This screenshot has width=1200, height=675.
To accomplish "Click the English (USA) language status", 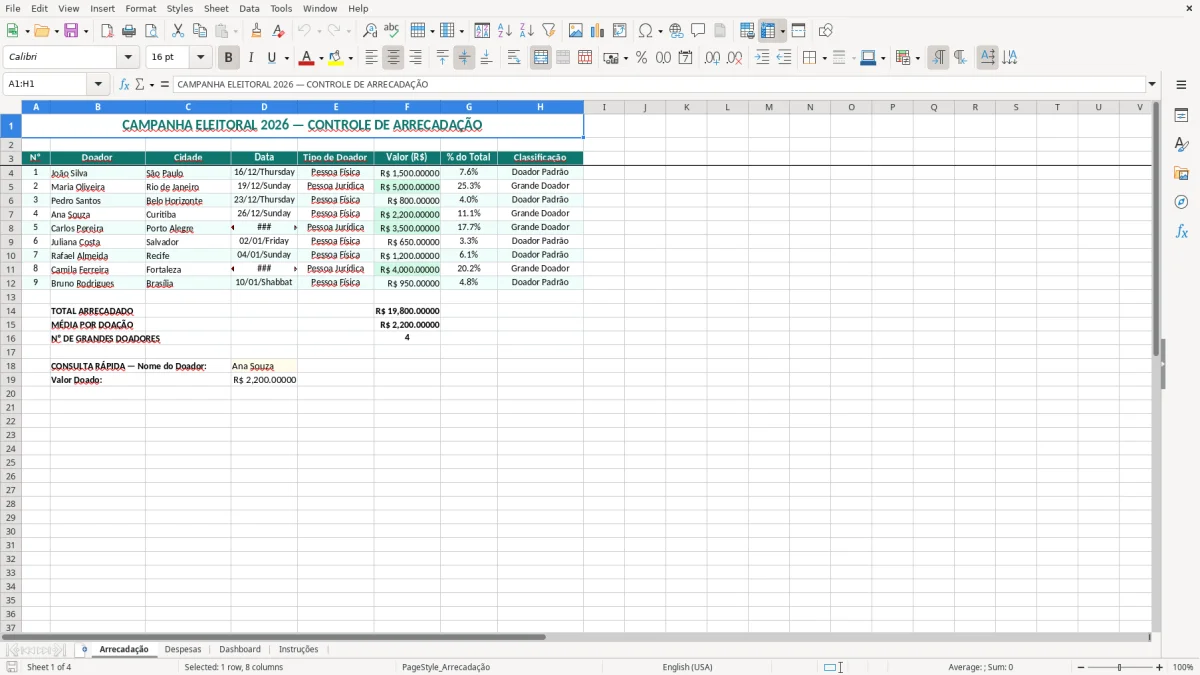I will pyautogui.click(x=687, y=667).
